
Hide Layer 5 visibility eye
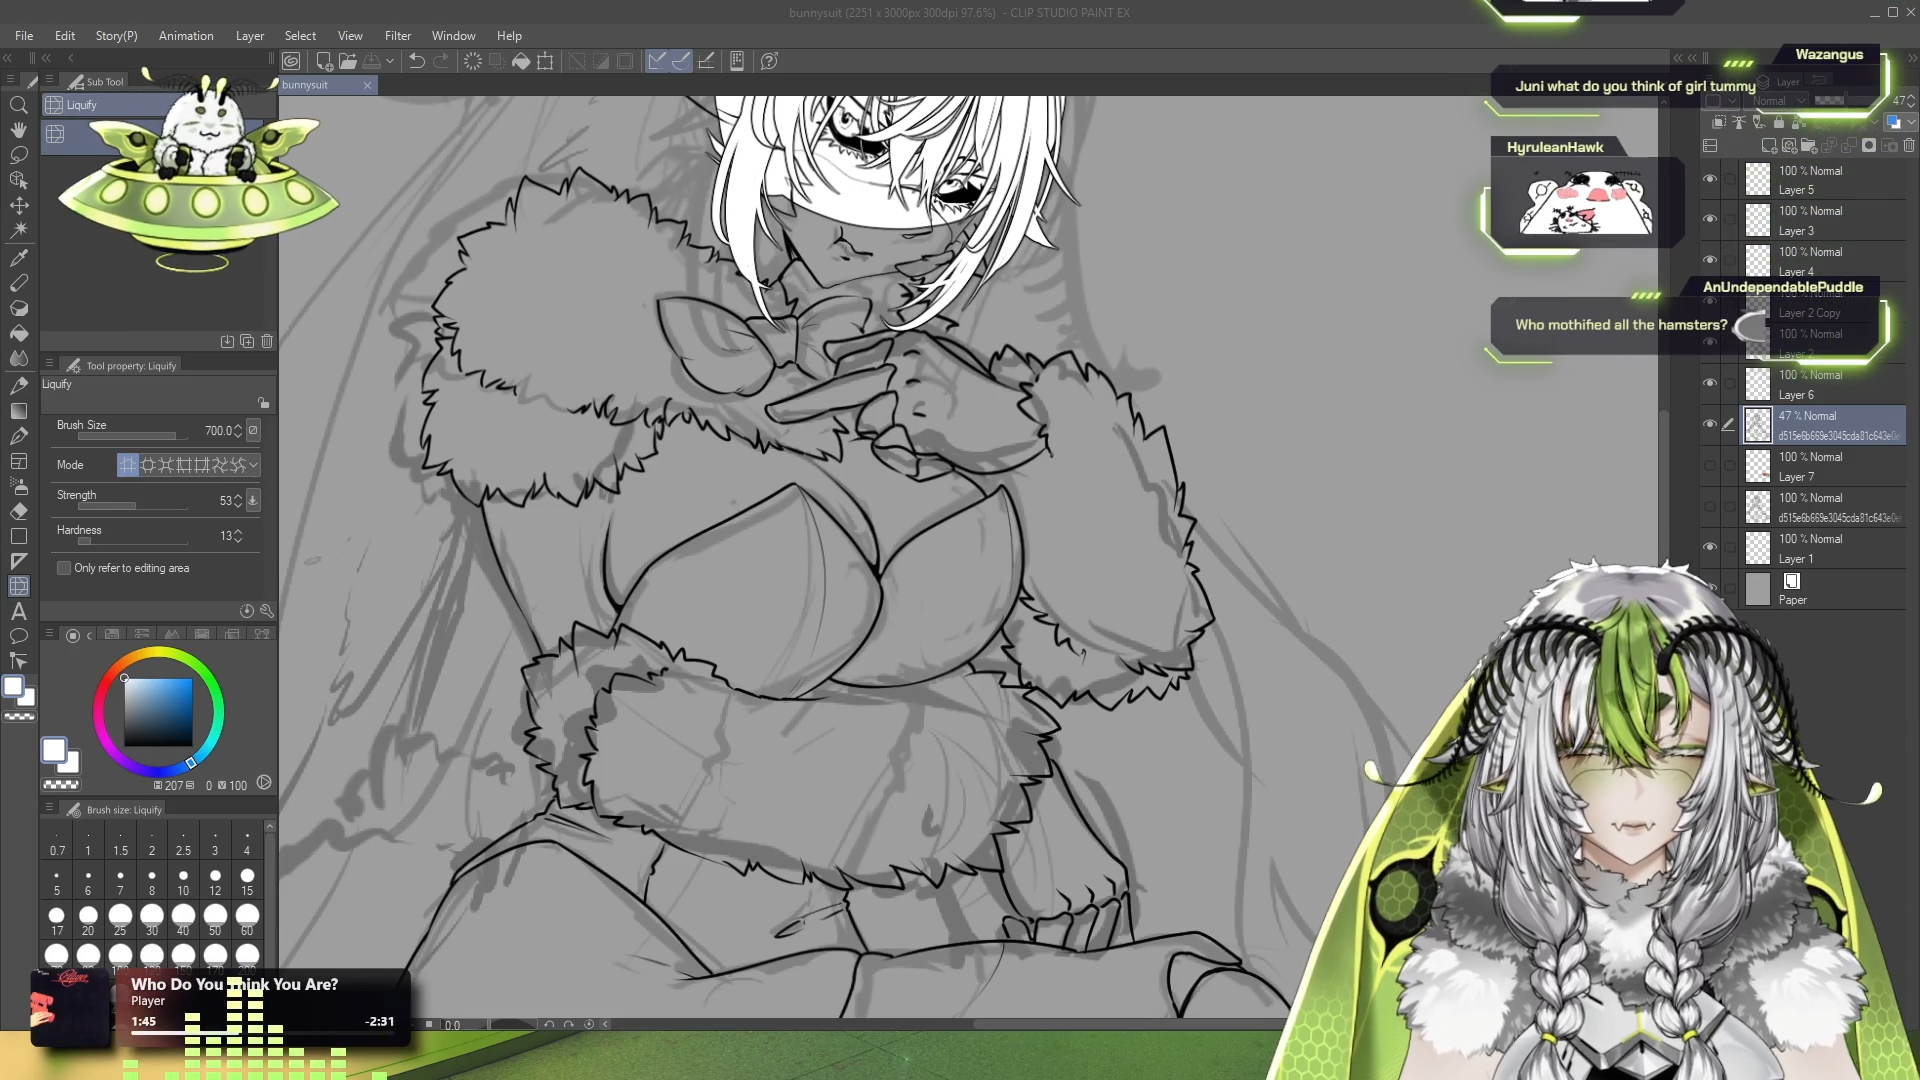(x=1710, y=179)
